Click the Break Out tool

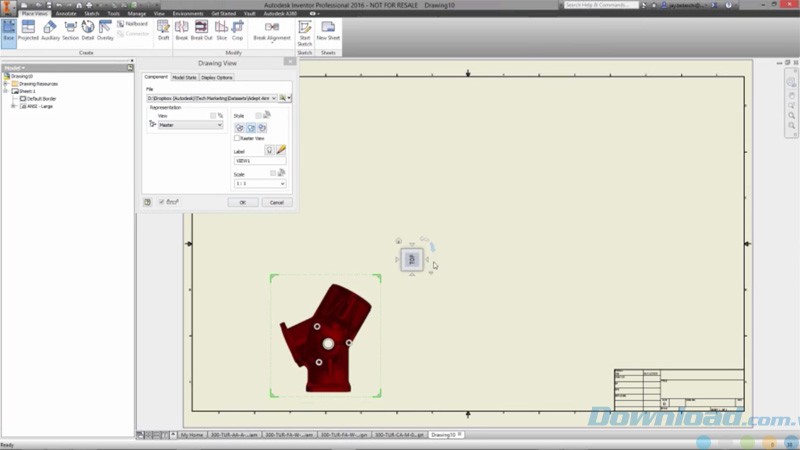[x=202, y=29]
